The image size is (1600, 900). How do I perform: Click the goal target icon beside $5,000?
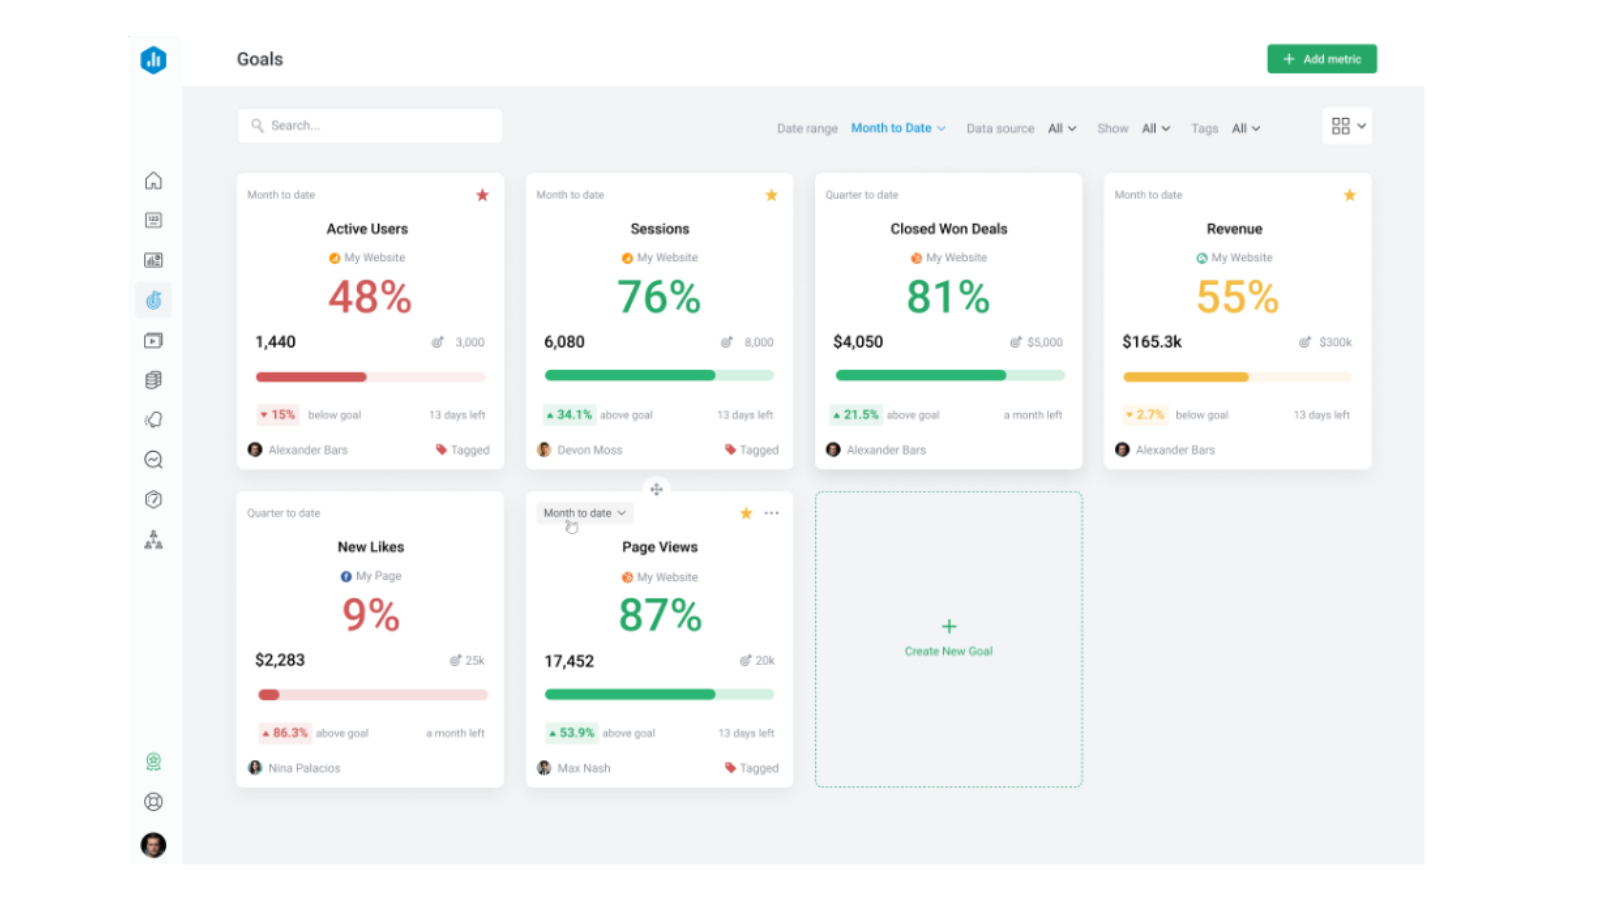(1015, 342)
